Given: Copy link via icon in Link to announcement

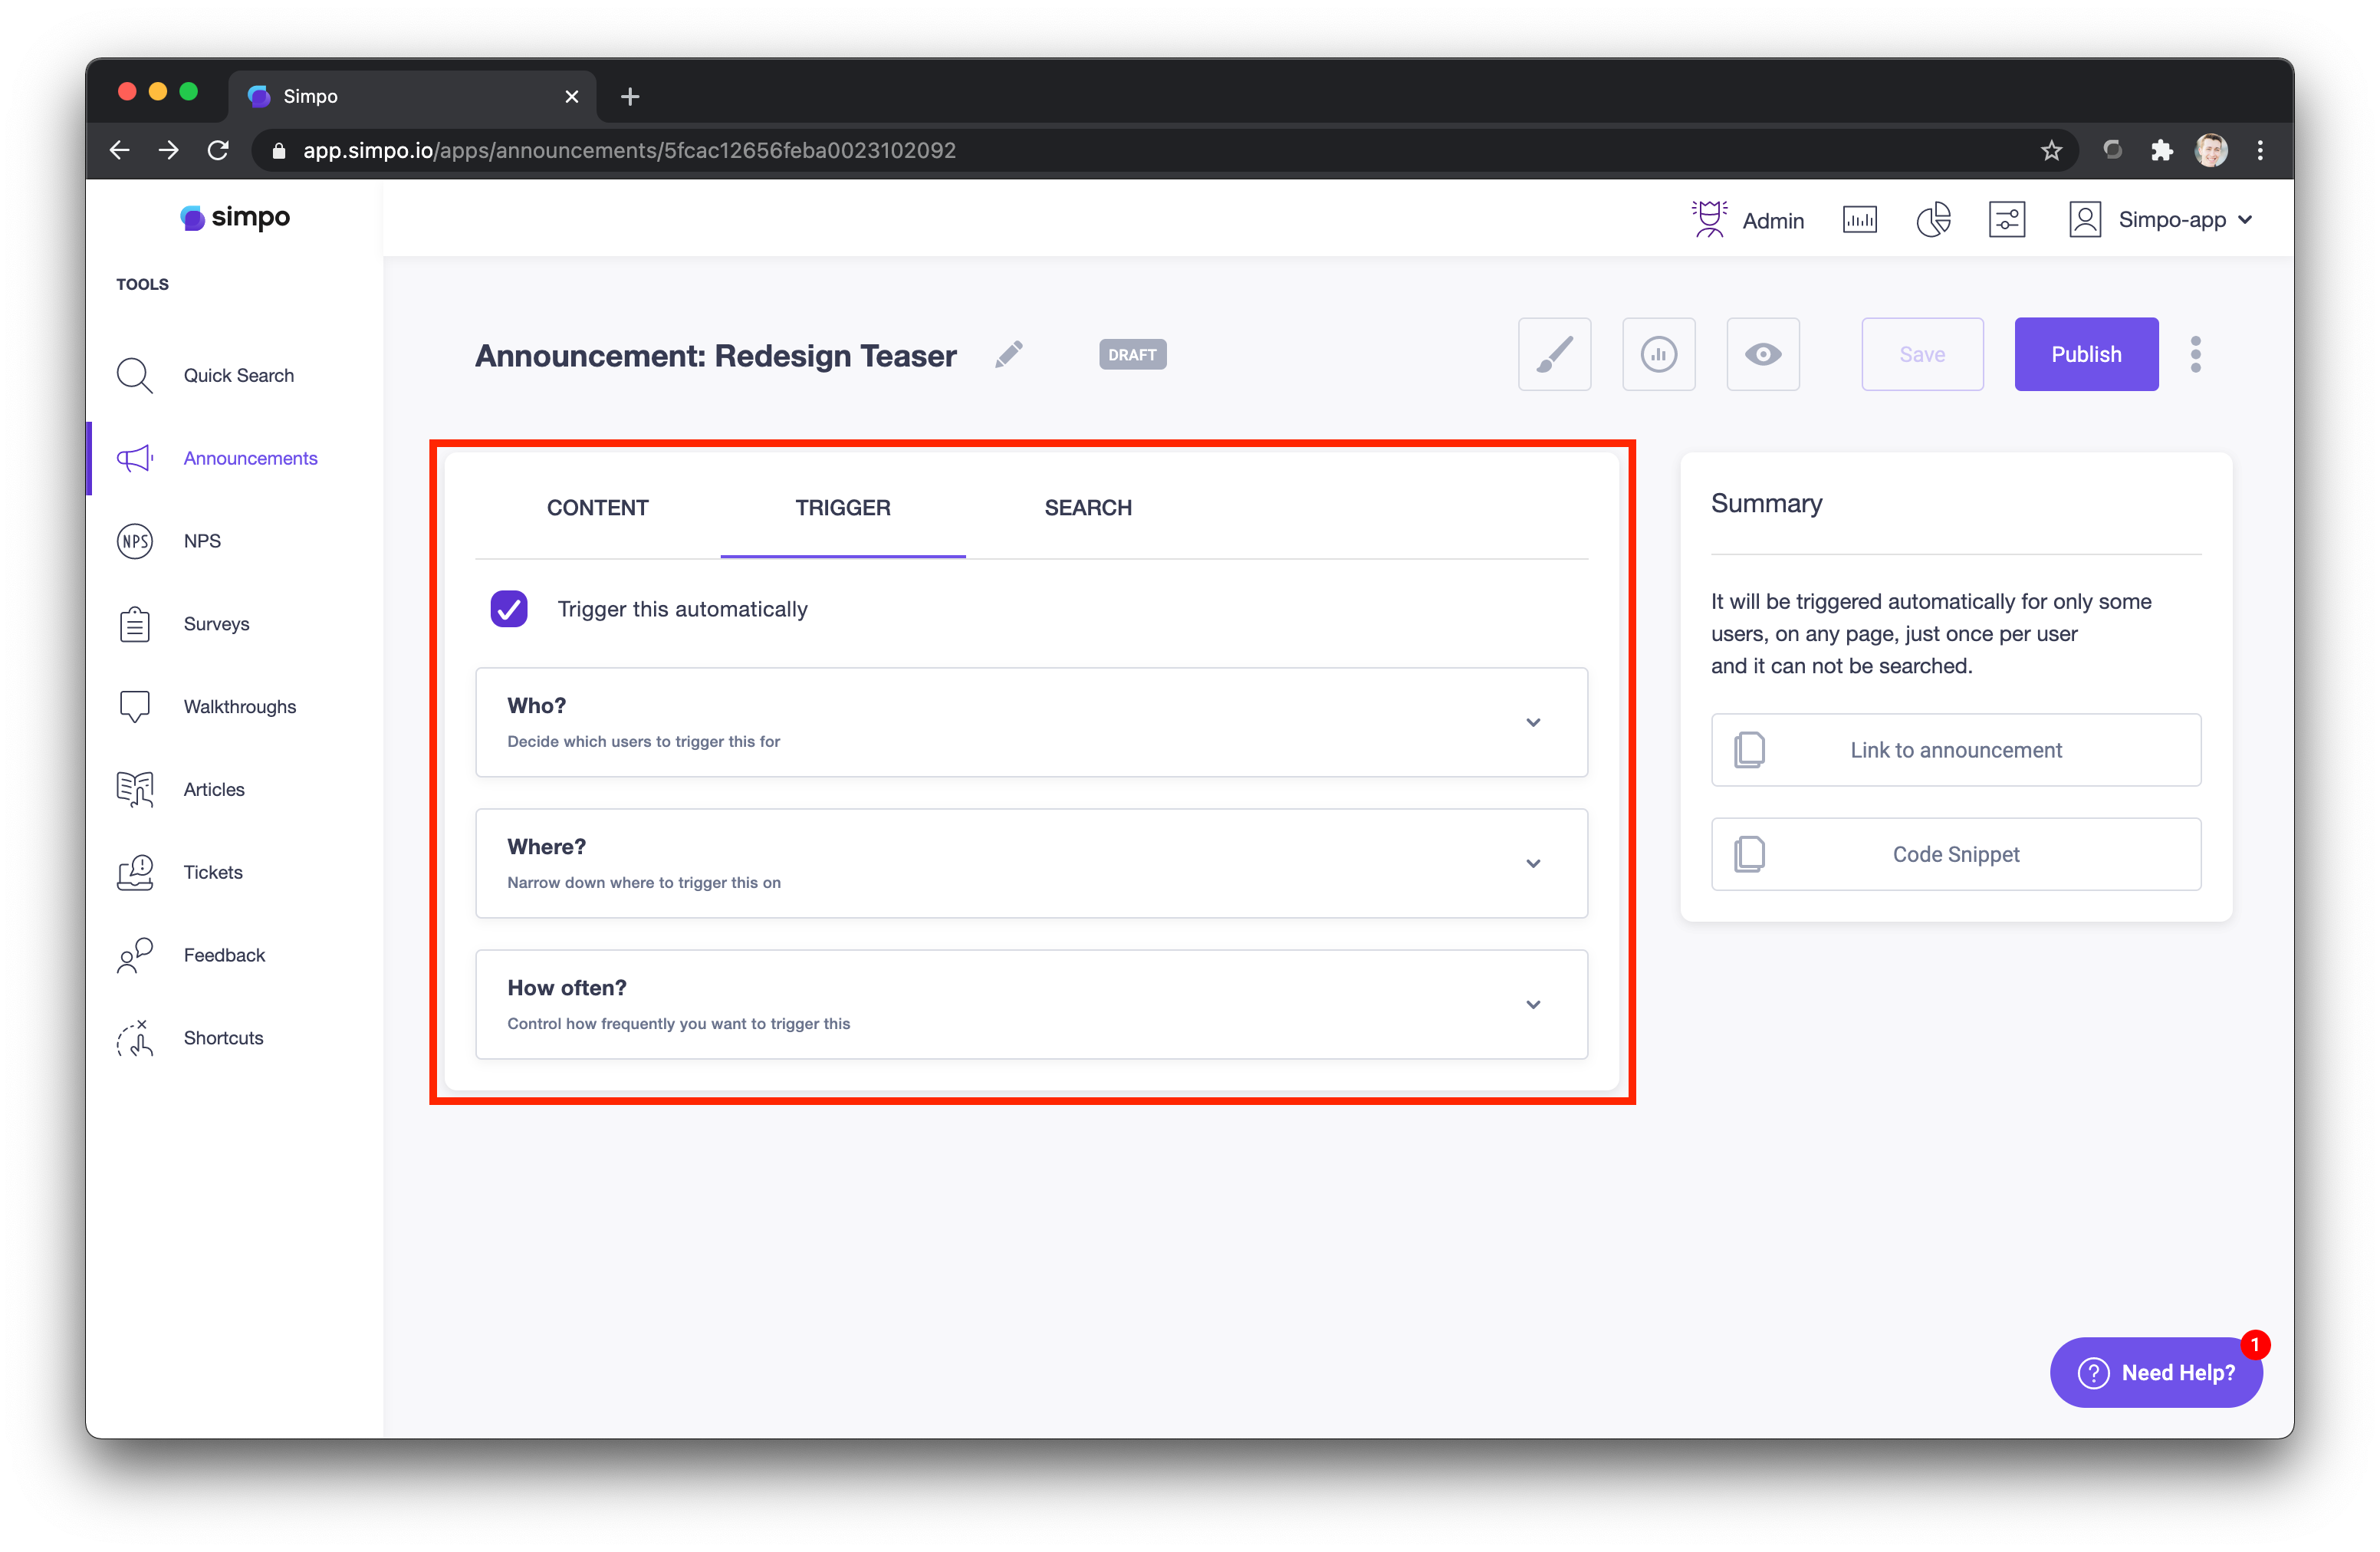Looking at the screenshot, I should pos(1749,750).
